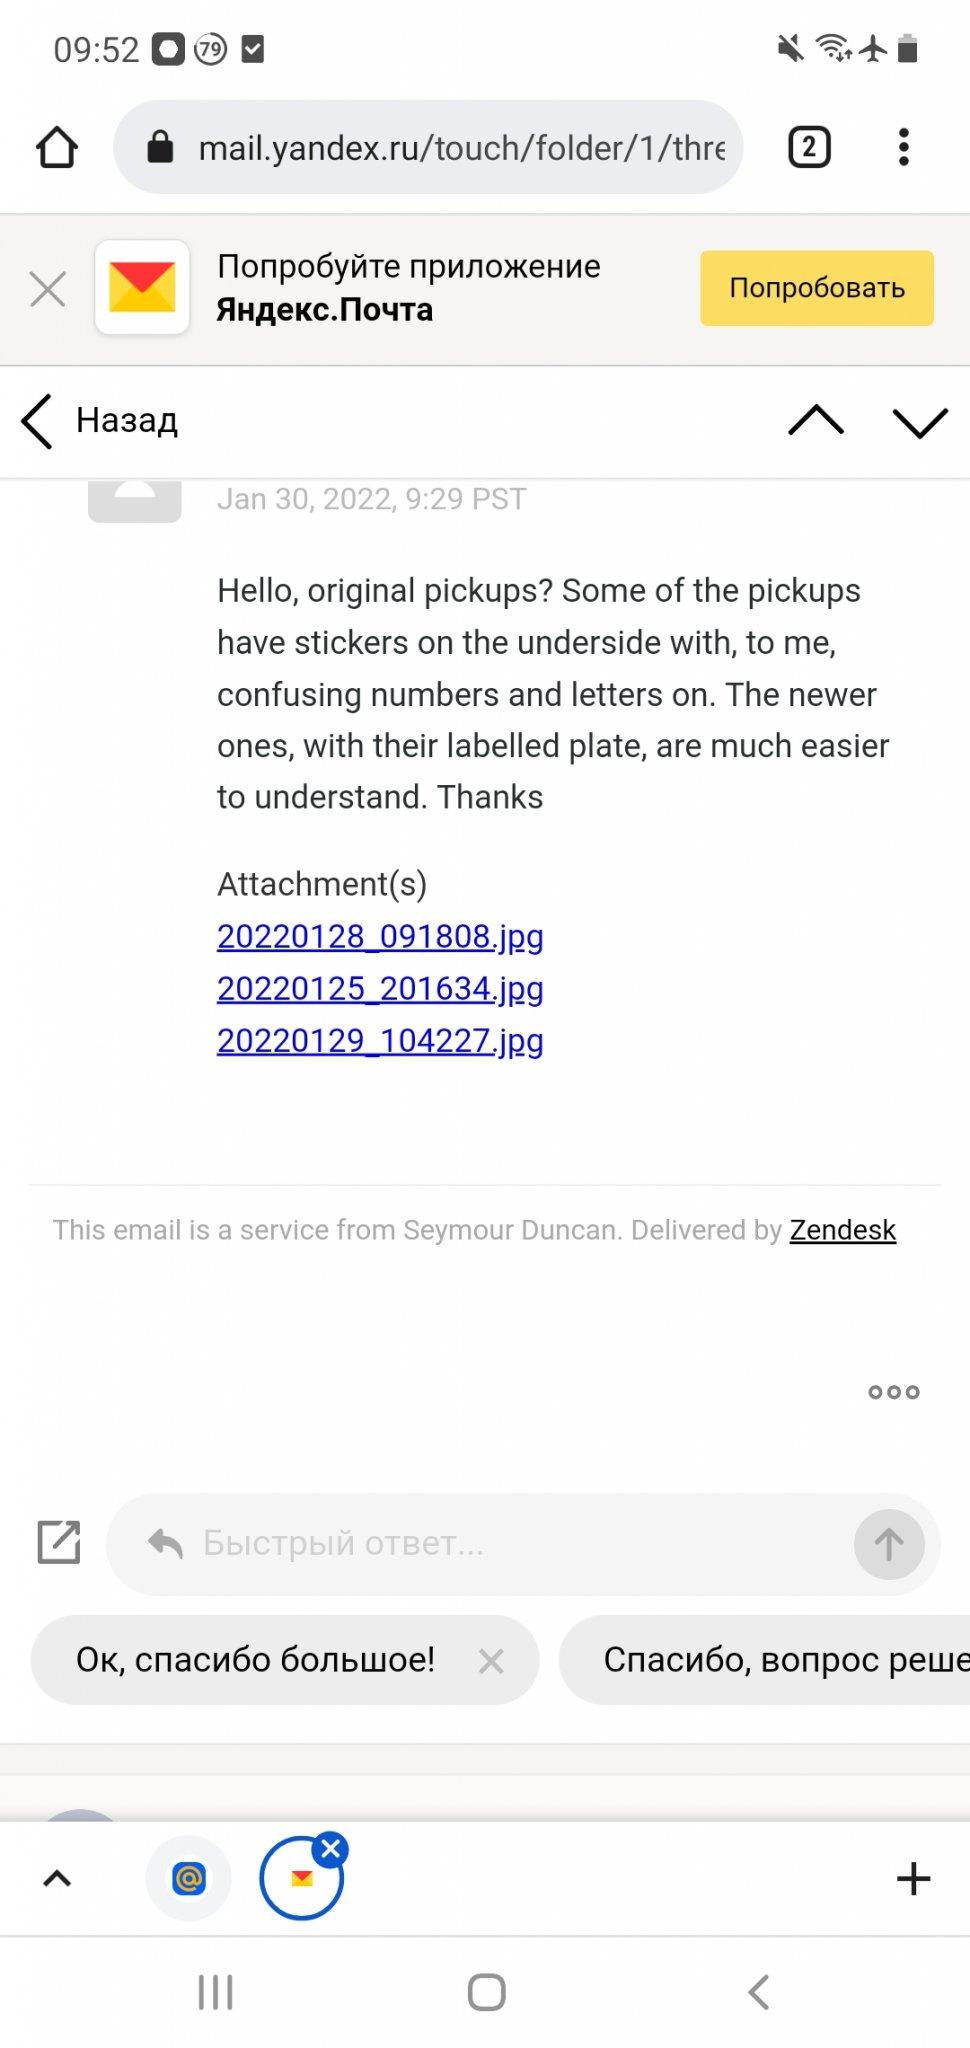970x2048 pixels.
Task: Remove the 'Ок, спасибо большое!' suggestion
Action: [x=491, y=1661]
